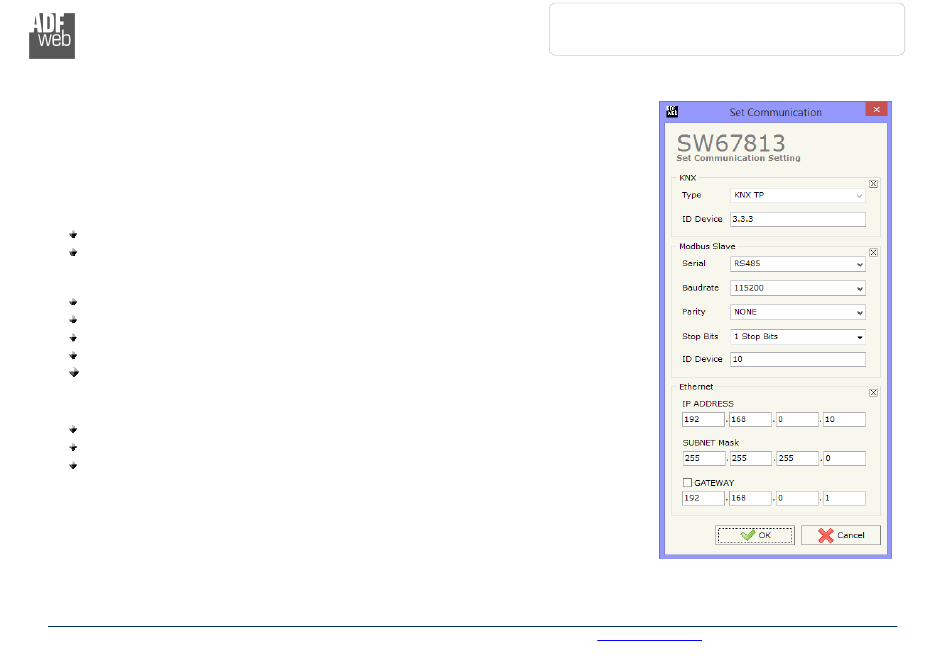
Task: Open the Baudrate 115200 dropdown
Action: pyautogui.click(x=797, y=288)
